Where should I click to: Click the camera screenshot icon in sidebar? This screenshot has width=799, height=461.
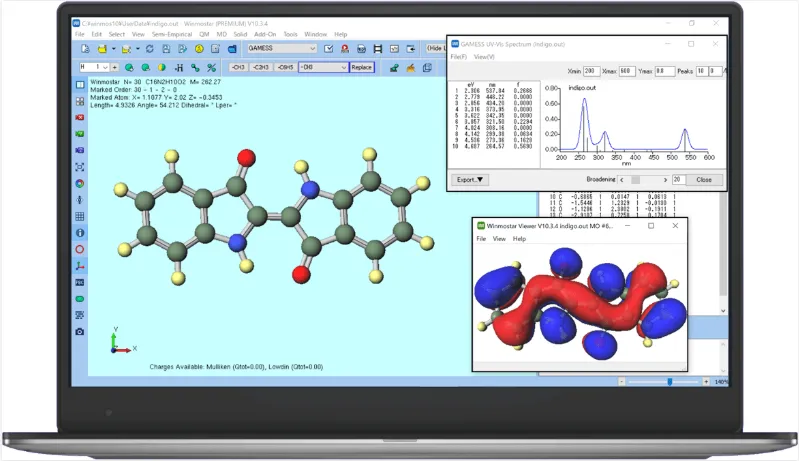point(80,332)
